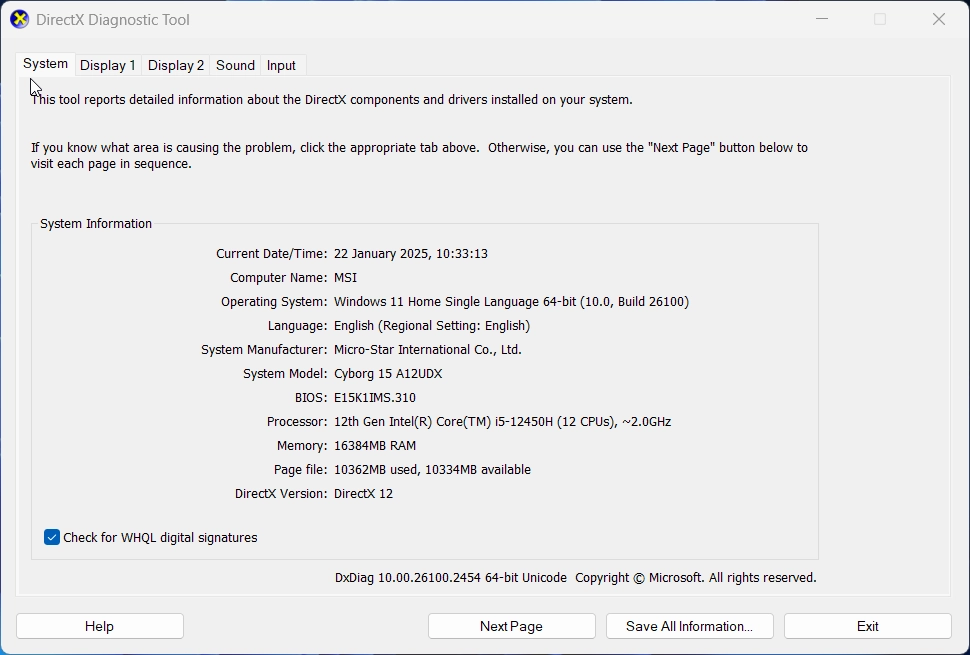Click the i5-12450H processor value
This screenshot has height=655, width=970.
502,422
